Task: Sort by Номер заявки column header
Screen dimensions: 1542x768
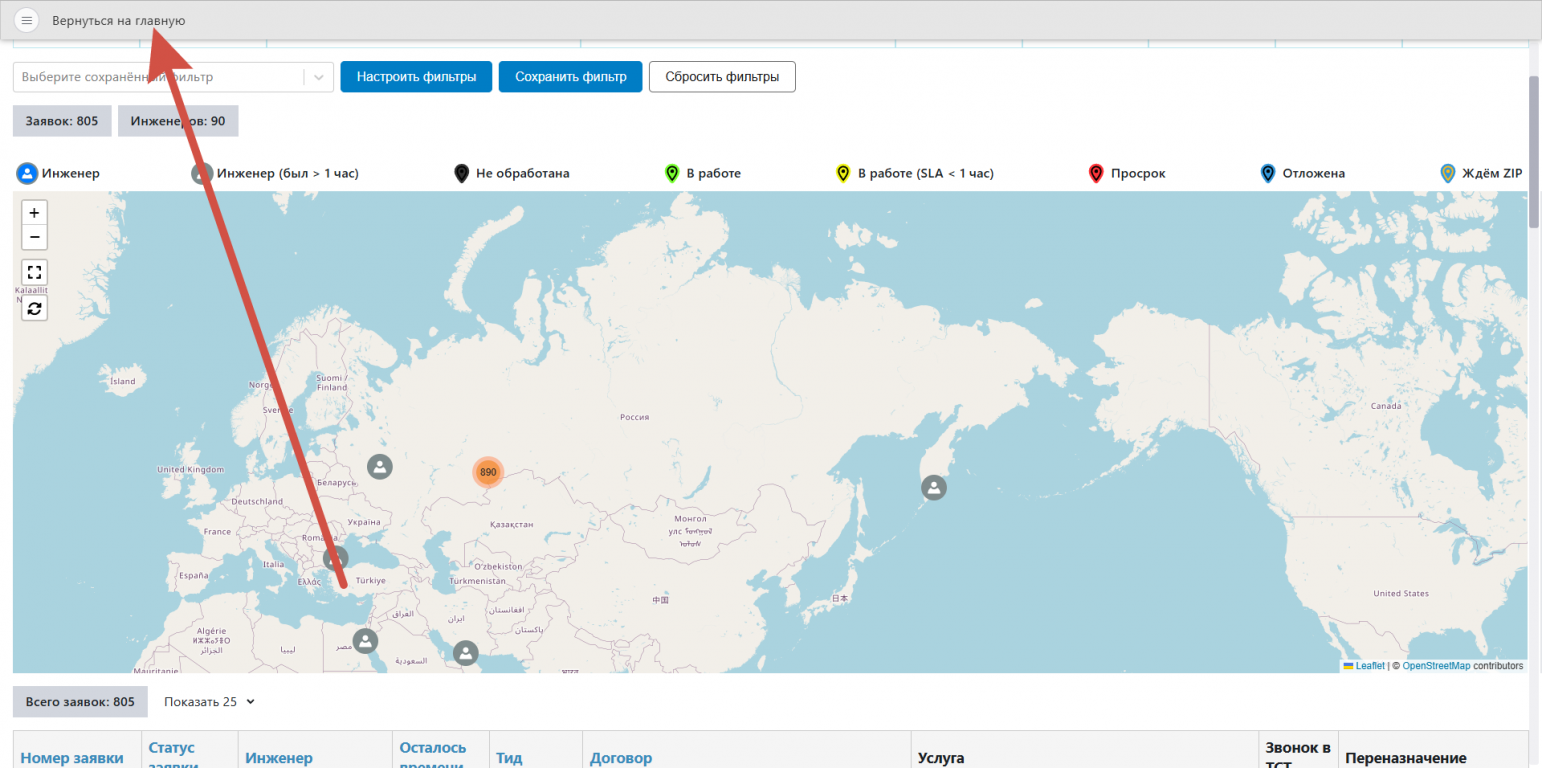Action: click(72, 758)
